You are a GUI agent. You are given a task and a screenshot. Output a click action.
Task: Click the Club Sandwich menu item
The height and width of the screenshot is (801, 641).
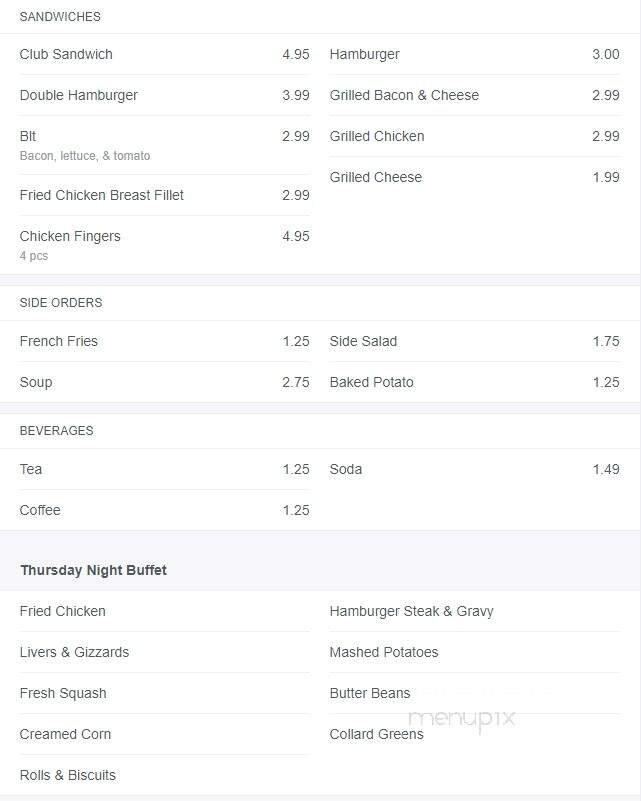(x=66, y=55)
